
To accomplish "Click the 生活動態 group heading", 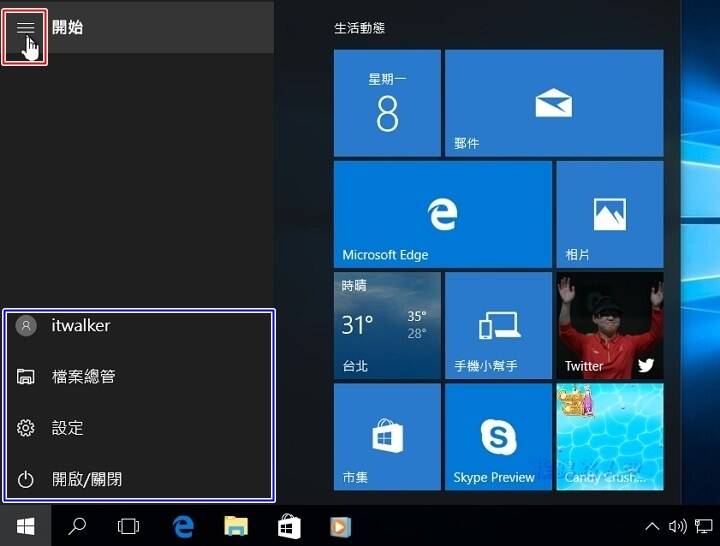I will [360, 28].
